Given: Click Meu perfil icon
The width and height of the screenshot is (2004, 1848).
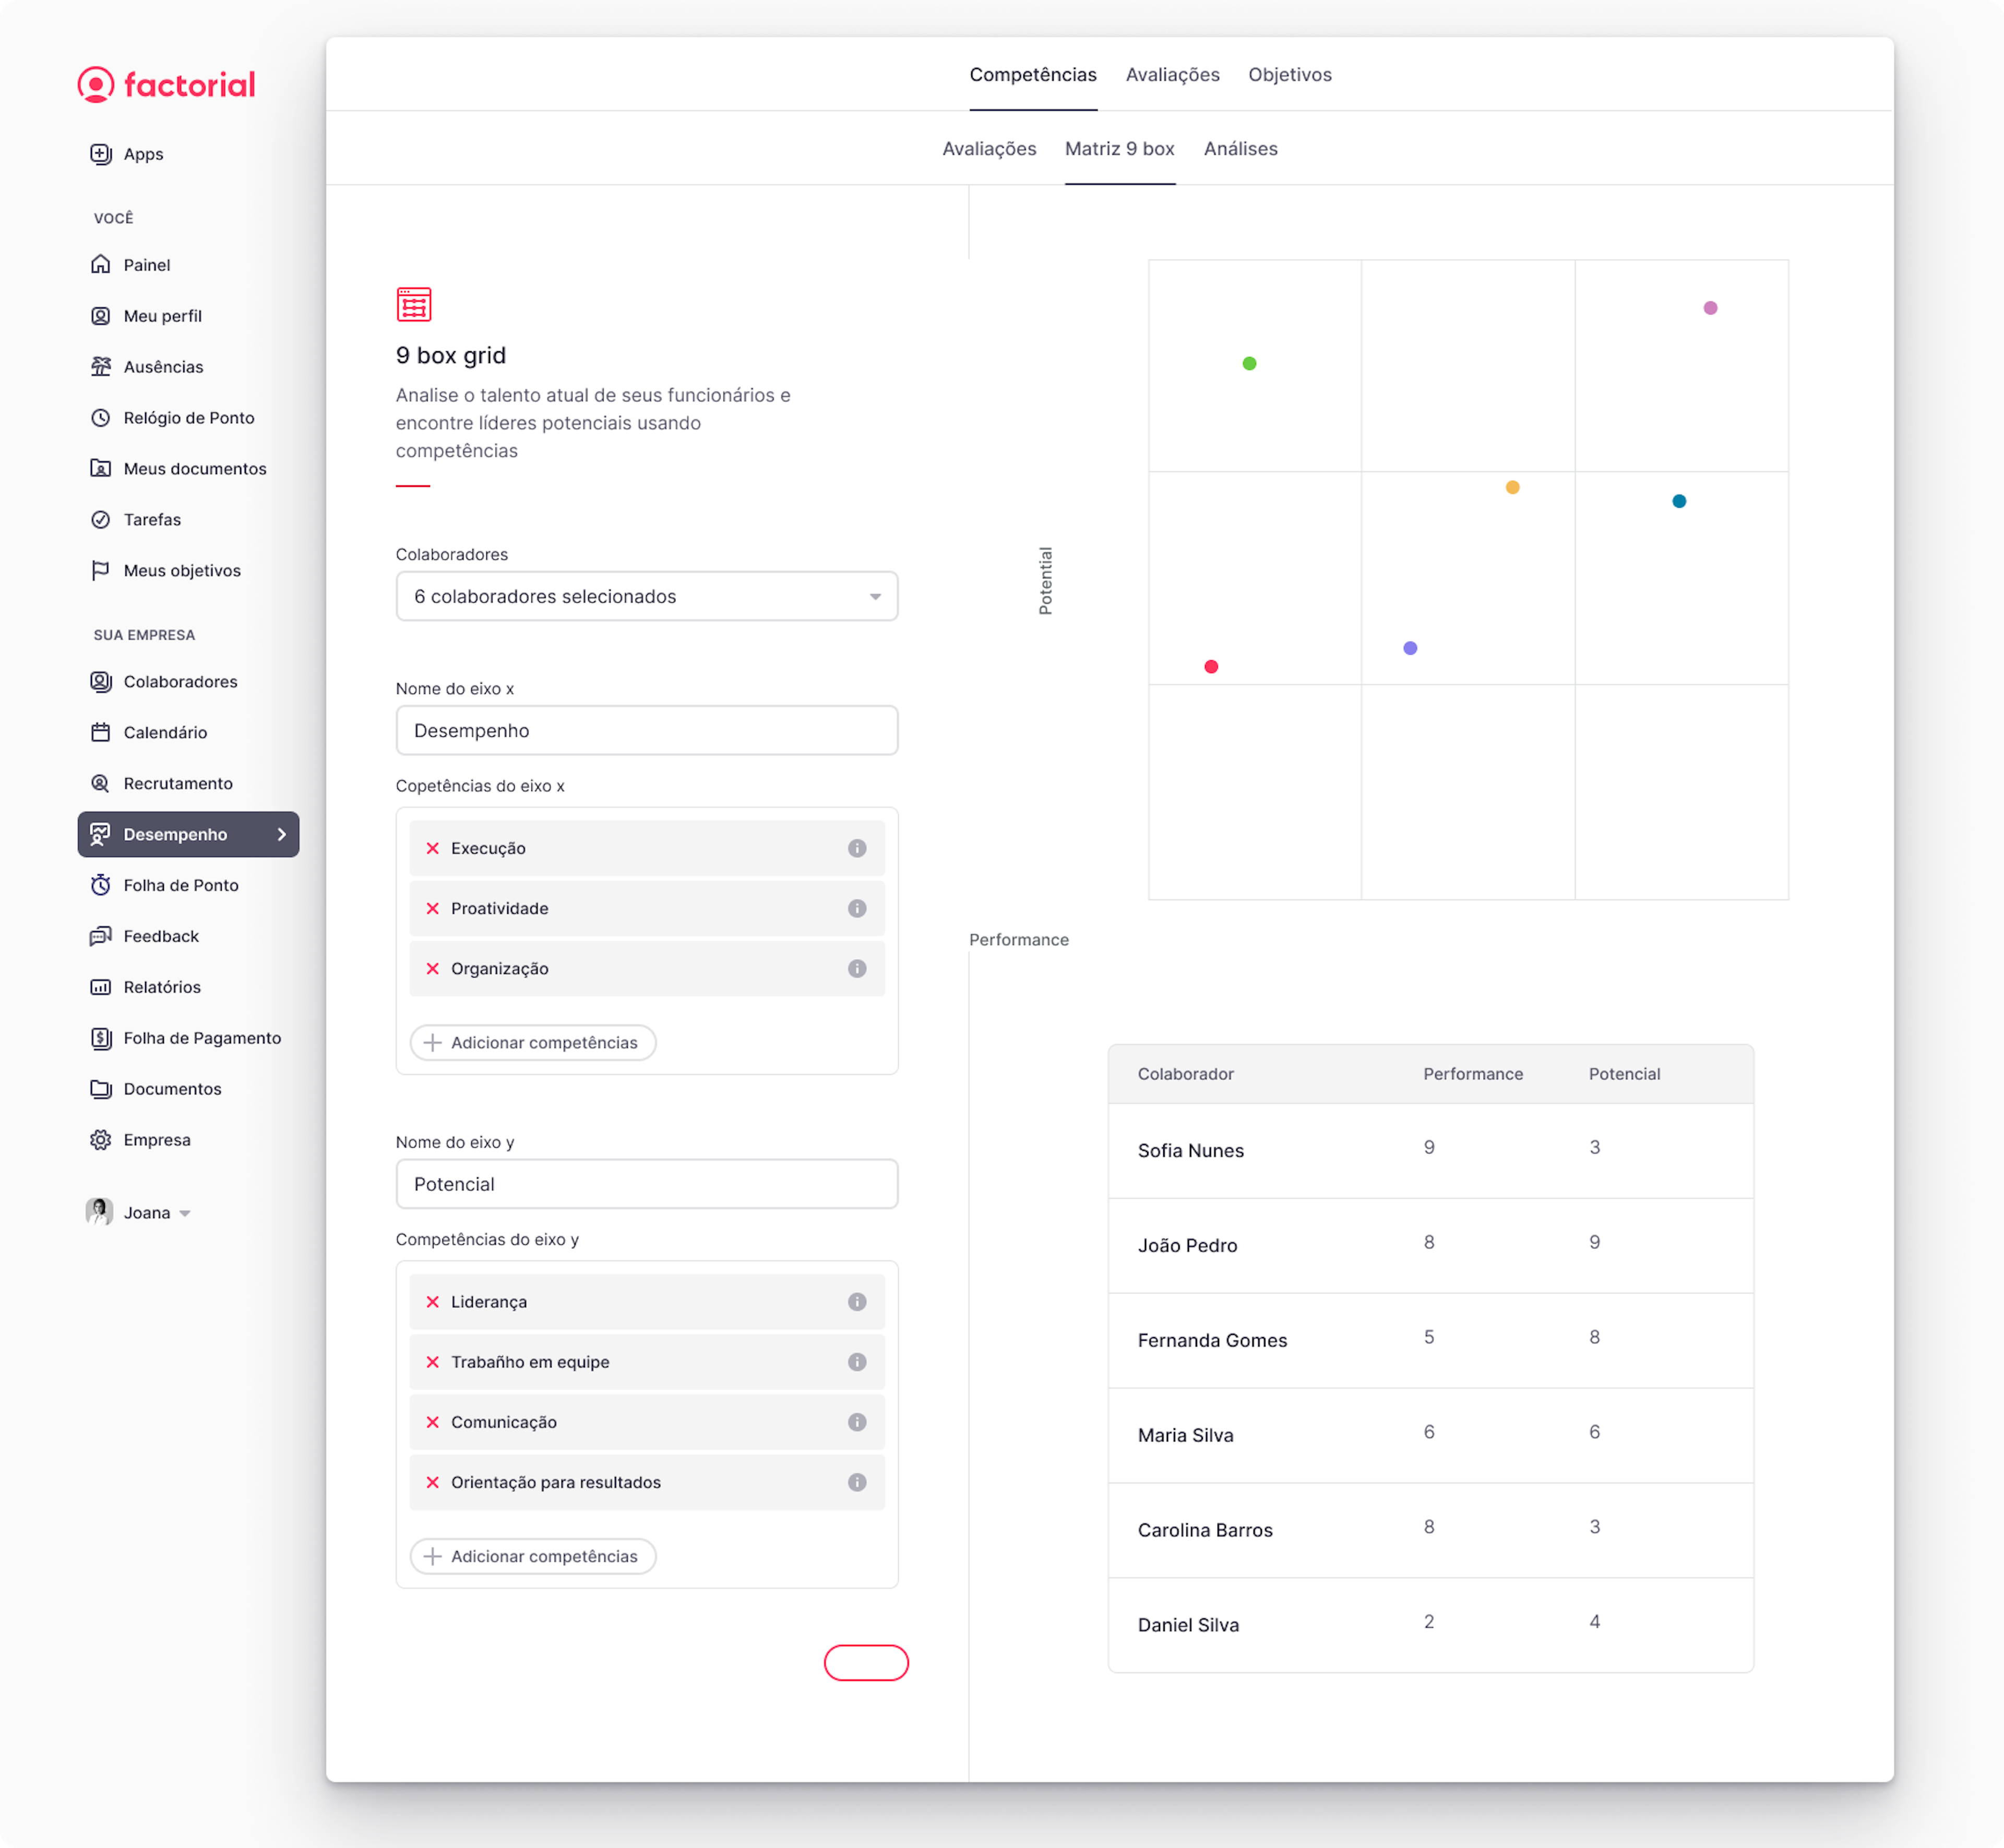Looking at the screenshot, I should [101, 316].
